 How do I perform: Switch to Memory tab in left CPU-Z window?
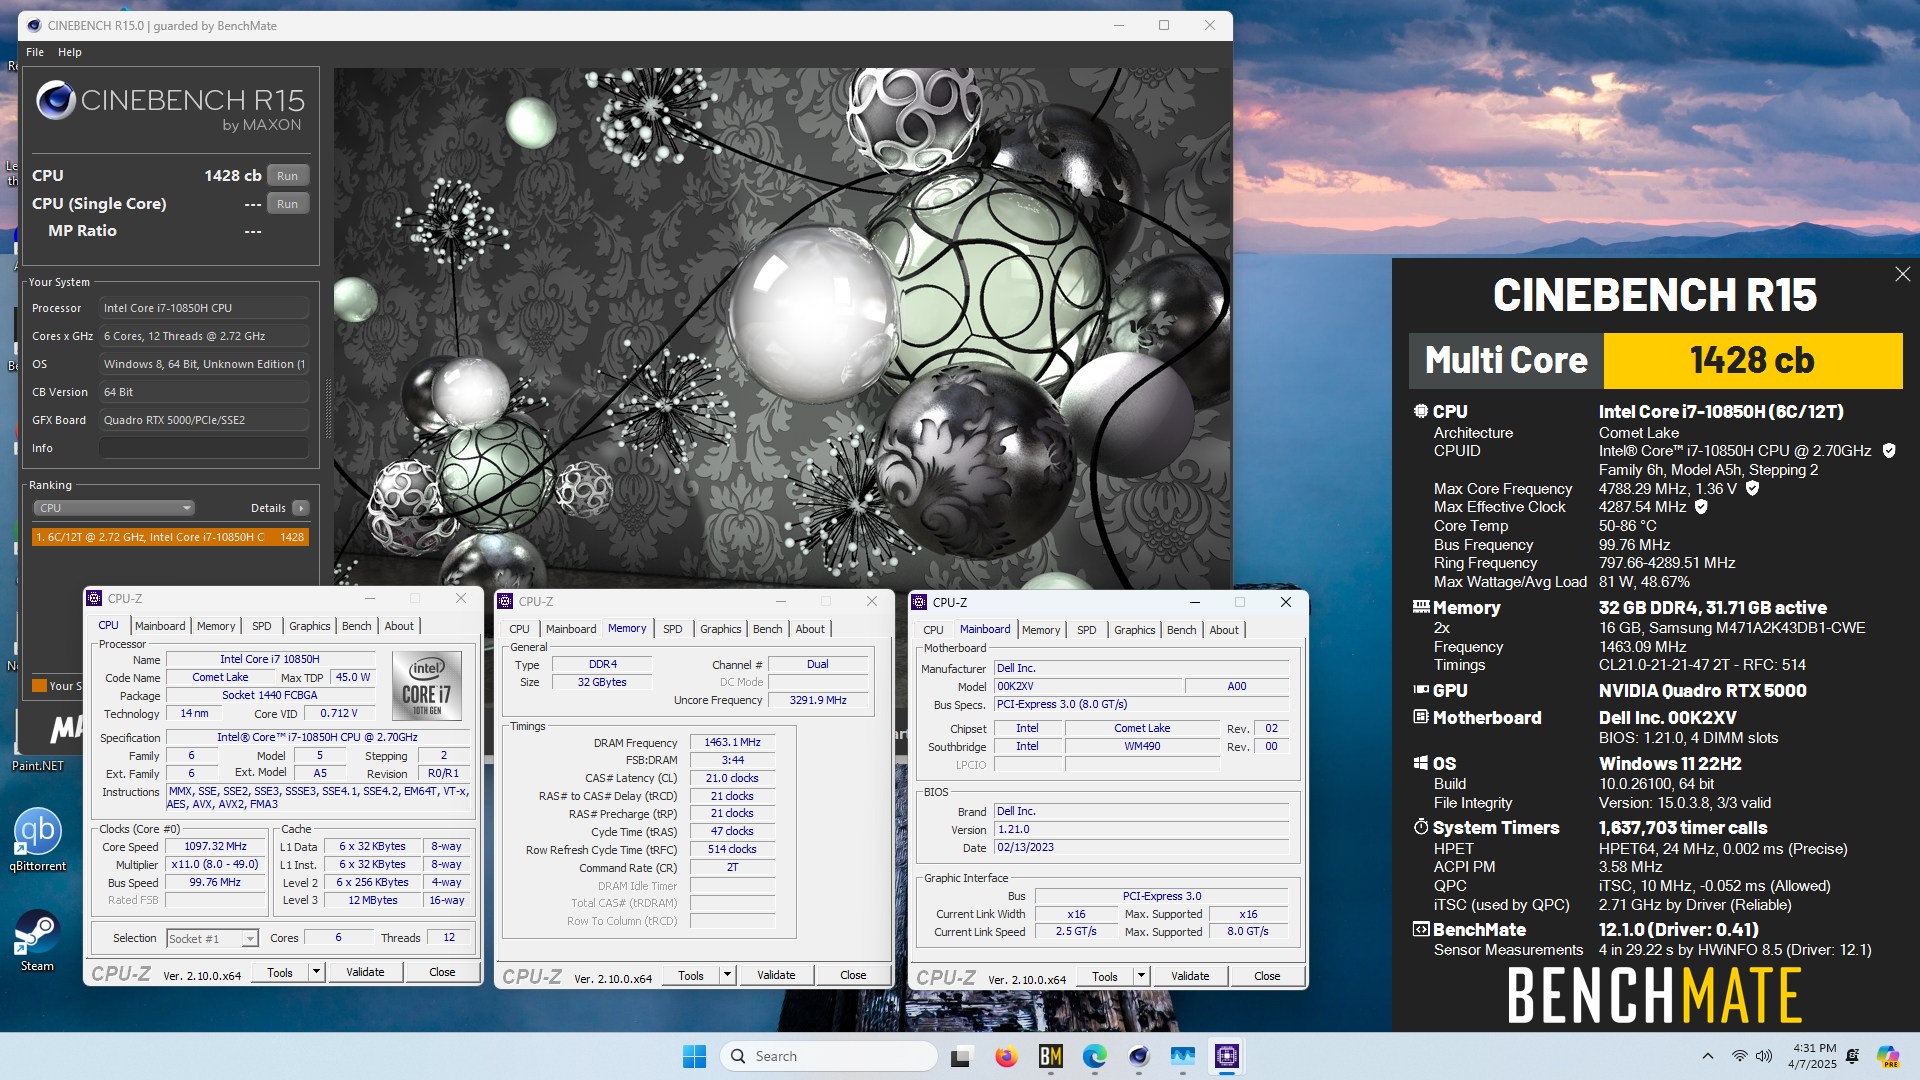coord(216,626)
